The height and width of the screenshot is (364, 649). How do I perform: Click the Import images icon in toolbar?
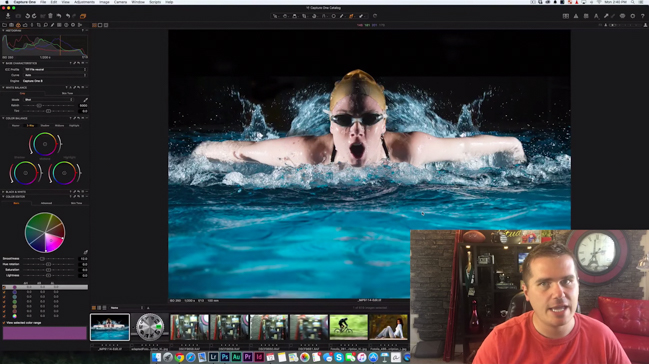coord(8,16)
